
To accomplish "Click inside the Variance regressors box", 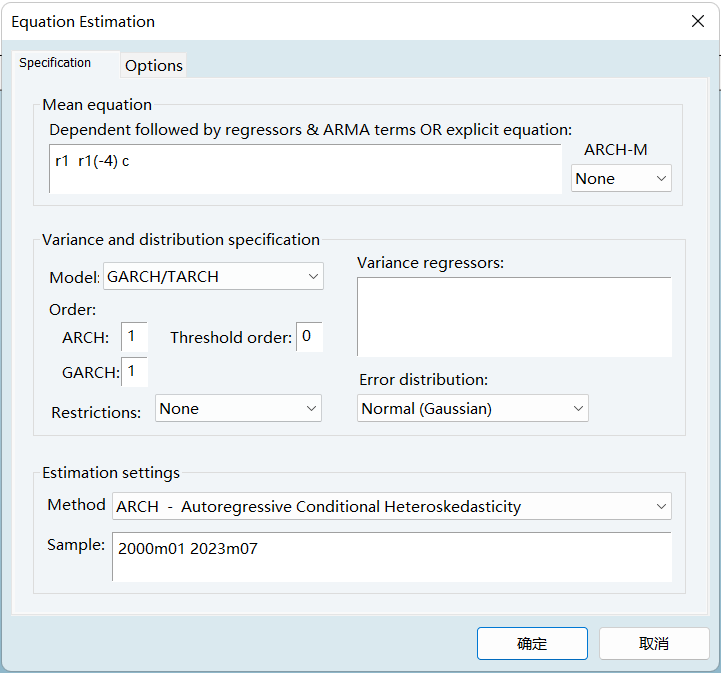I will tap(513, 317).
